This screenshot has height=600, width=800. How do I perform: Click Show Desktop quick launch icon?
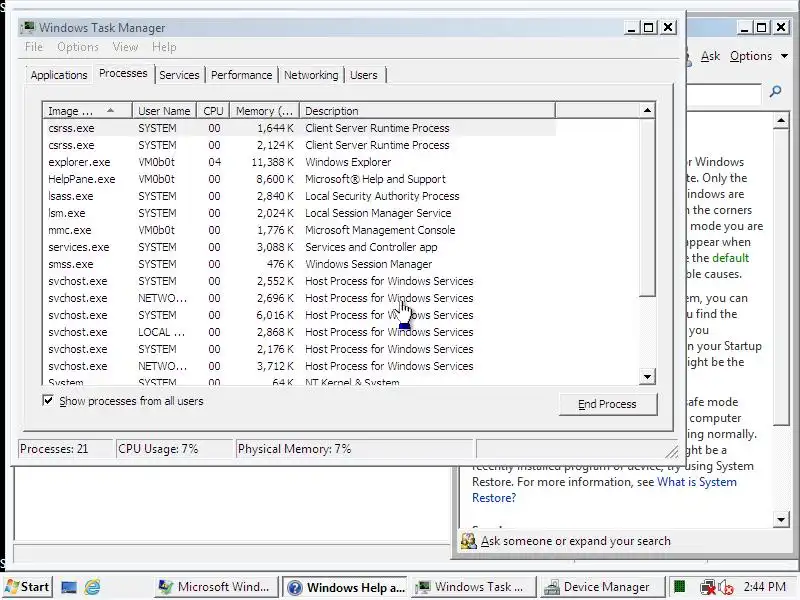pyautogui.click(x=69, y=587)
